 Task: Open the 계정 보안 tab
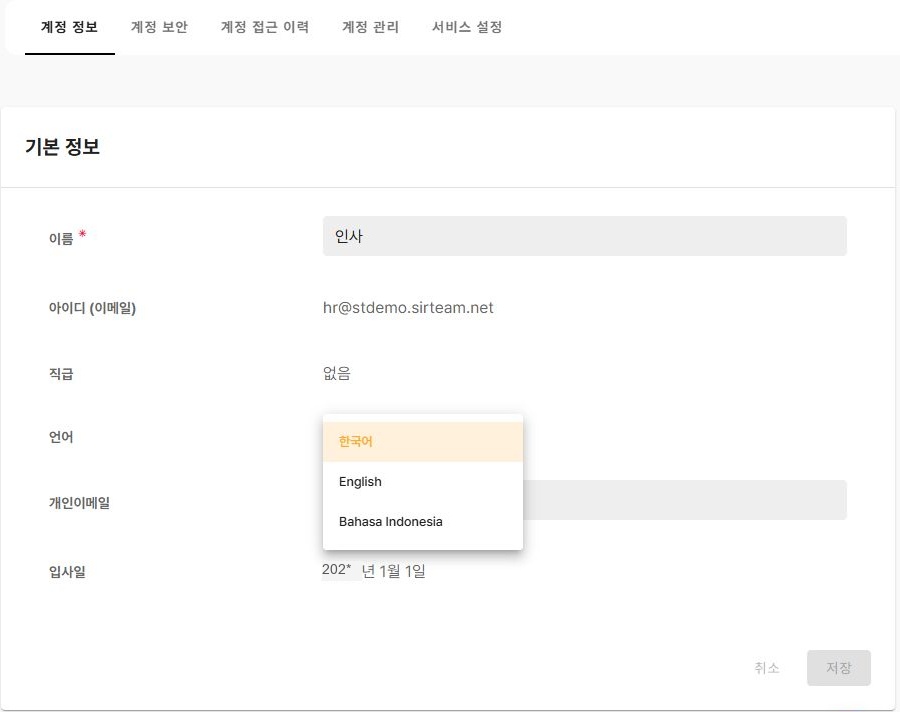159,27
